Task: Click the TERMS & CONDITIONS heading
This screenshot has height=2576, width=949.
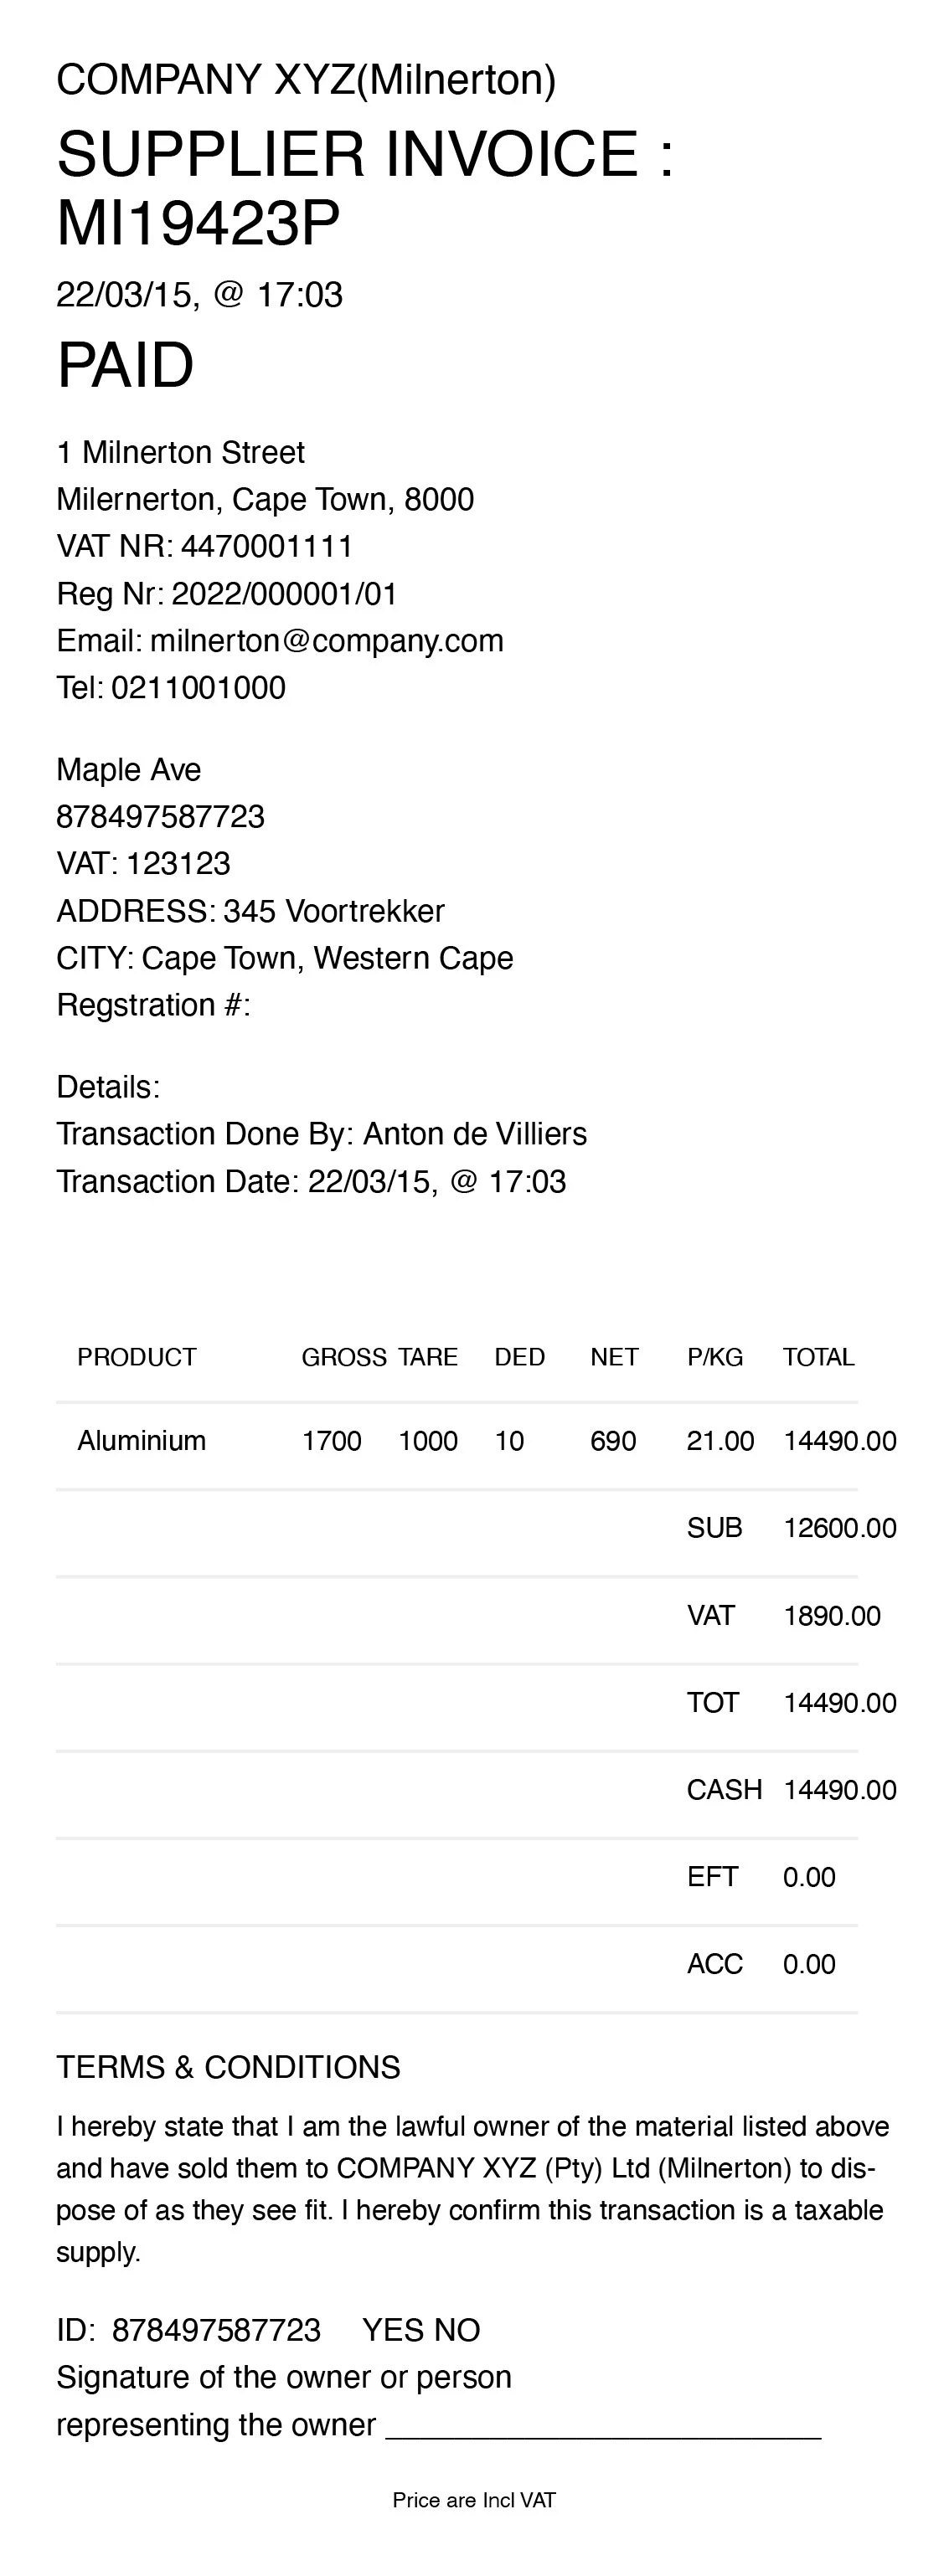Action: coord(228,2067)
